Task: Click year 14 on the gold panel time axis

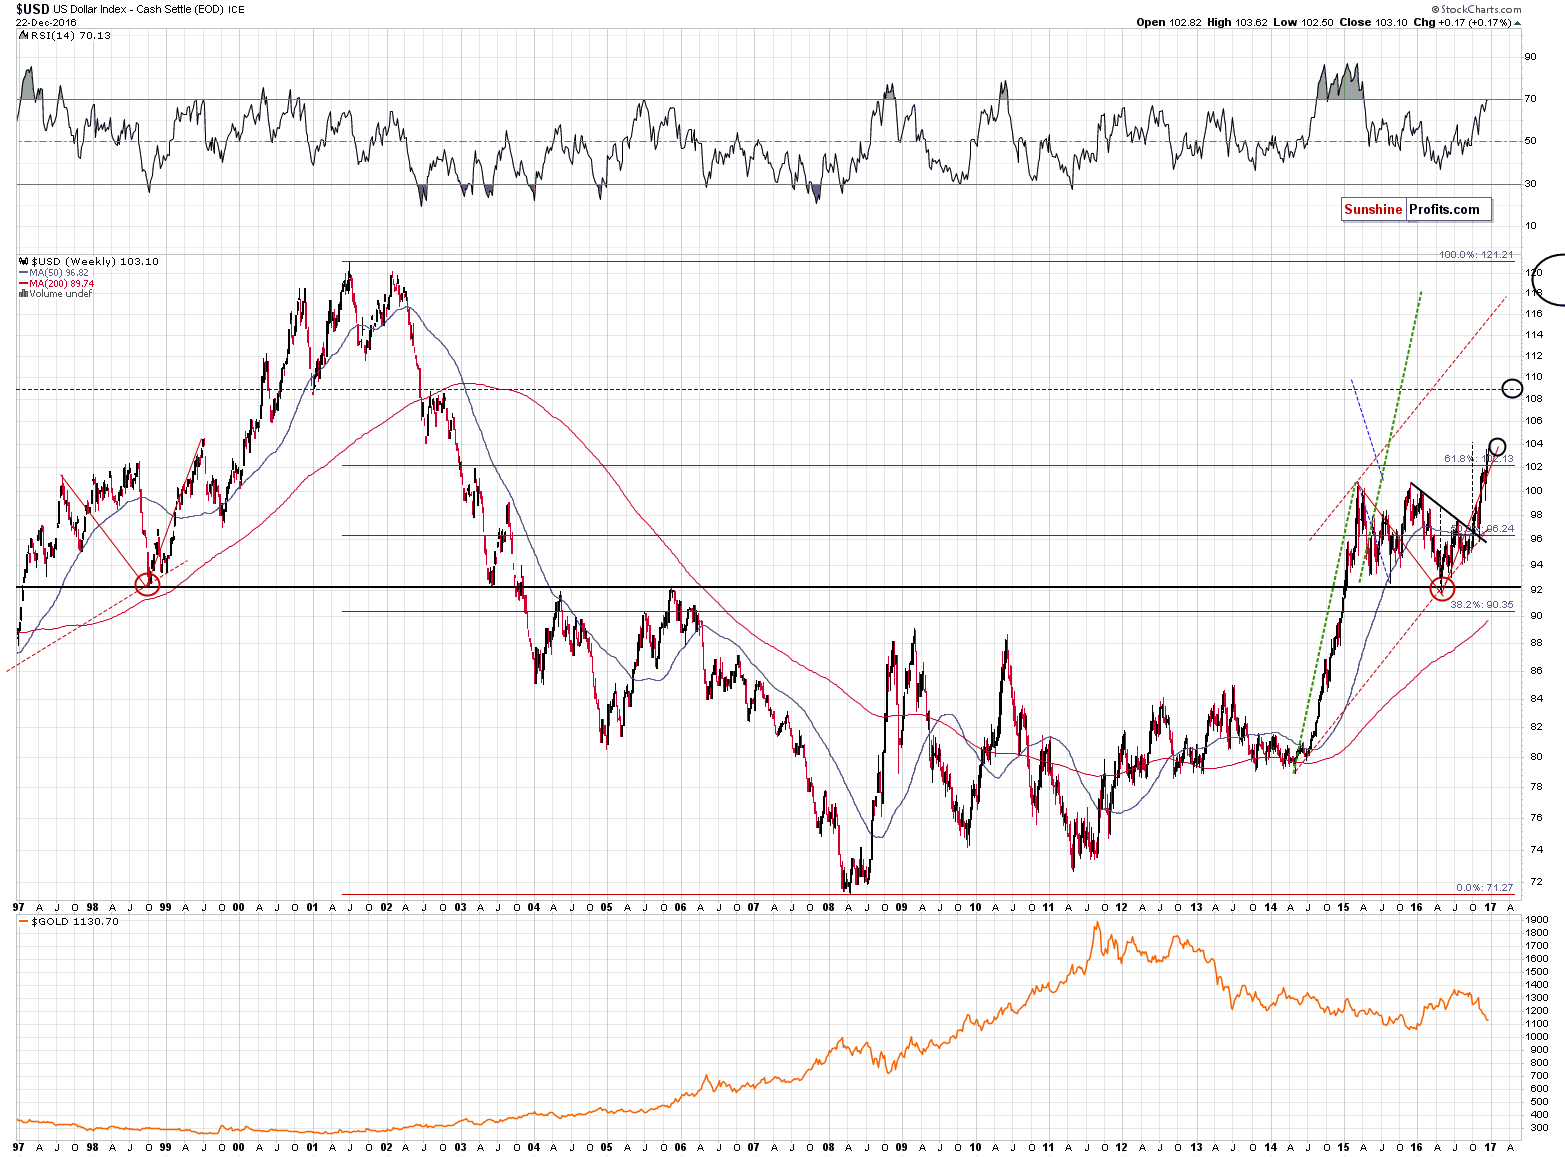Action: [1270, 1147]
